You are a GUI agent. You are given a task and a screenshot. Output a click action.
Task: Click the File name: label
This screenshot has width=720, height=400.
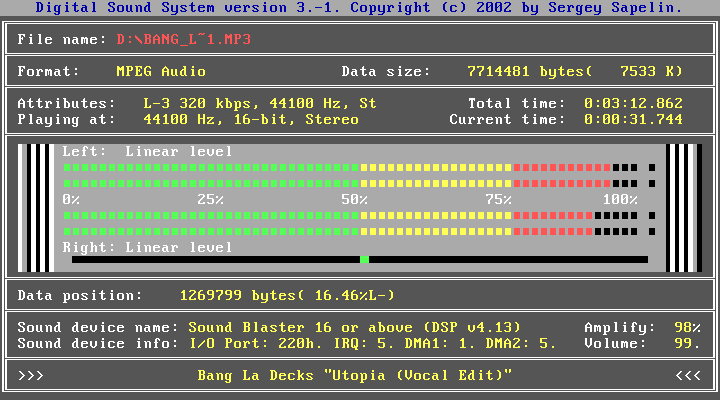62,39
